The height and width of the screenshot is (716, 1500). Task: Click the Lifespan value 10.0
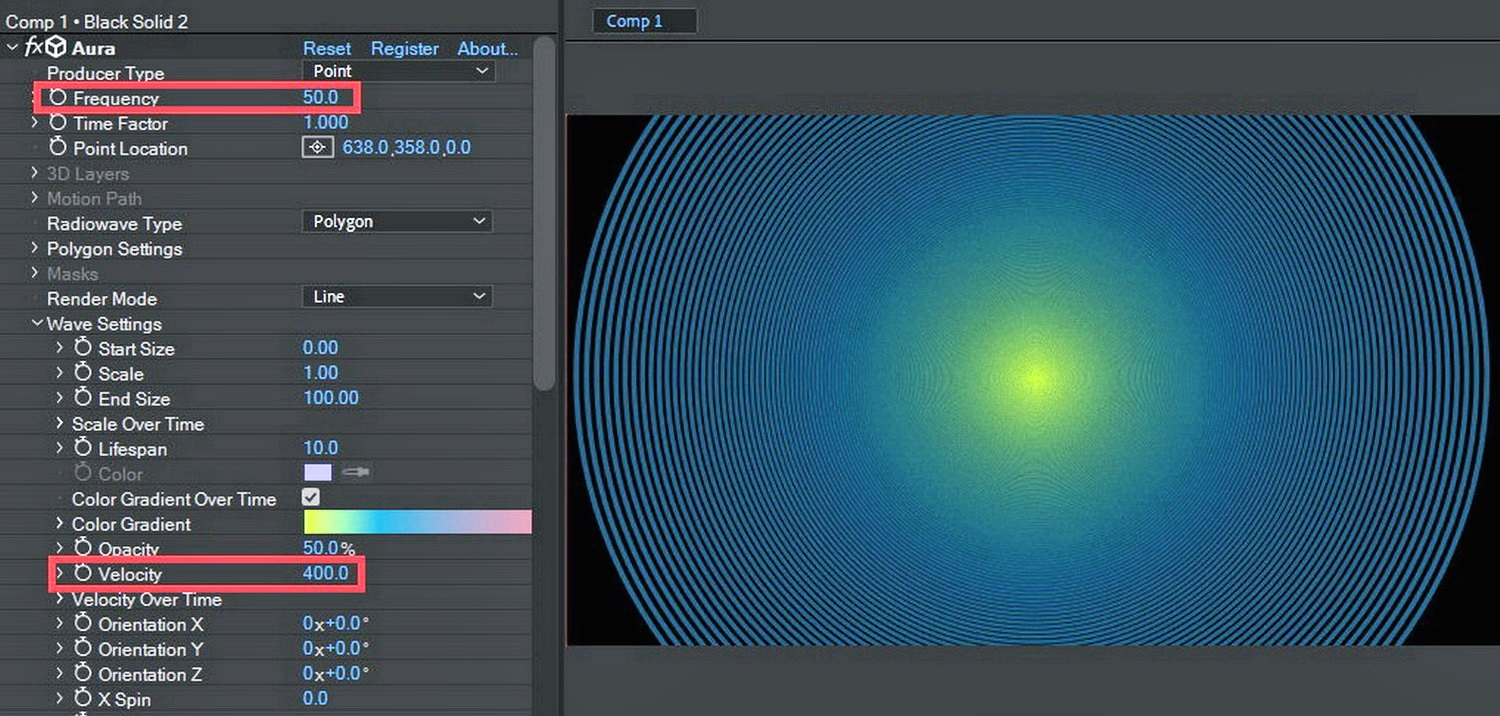point(321,448)
